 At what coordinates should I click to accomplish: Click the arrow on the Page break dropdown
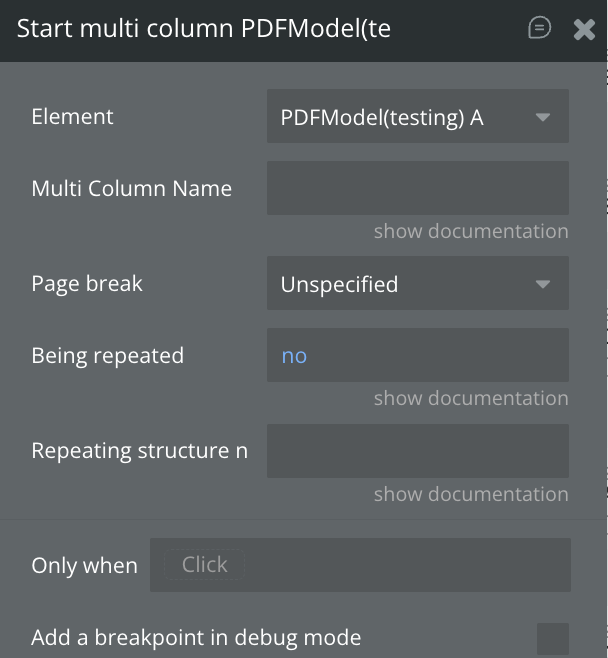point(543,284)
